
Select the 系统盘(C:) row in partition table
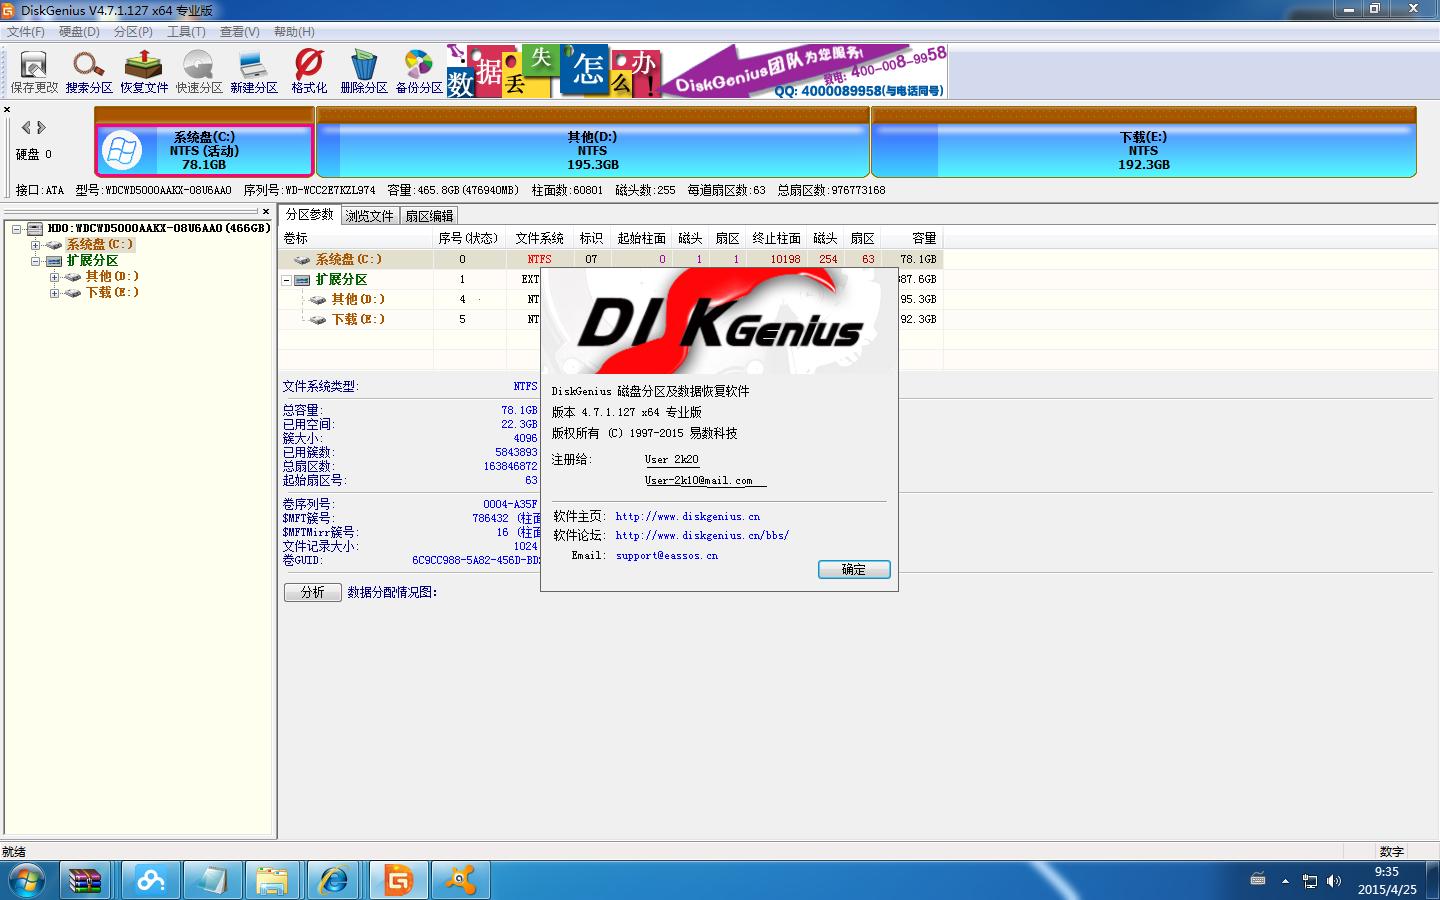pyautogui.click(x=610, y=259)
